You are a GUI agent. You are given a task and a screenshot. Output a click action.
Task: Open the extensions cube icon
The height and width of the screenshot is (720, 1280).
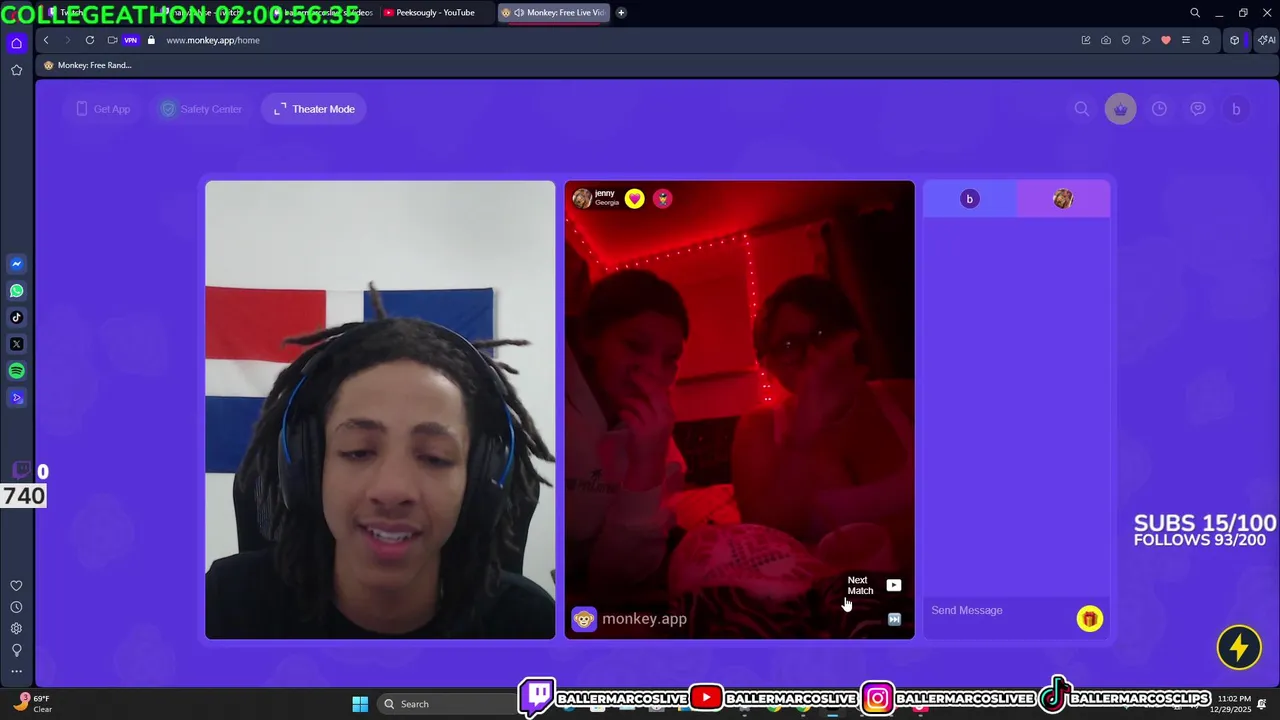coord(1235,40)
